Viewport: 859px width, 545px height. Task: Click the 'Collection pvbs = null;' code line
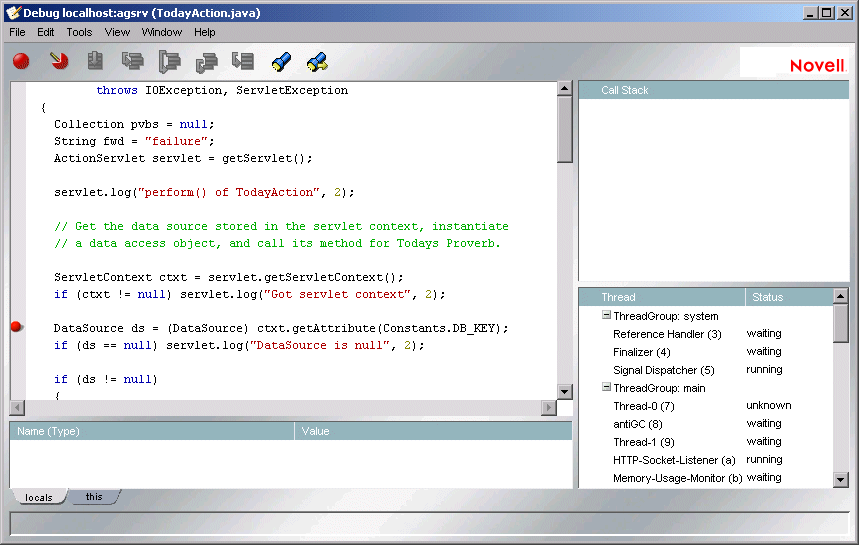(x=134, y=124)
